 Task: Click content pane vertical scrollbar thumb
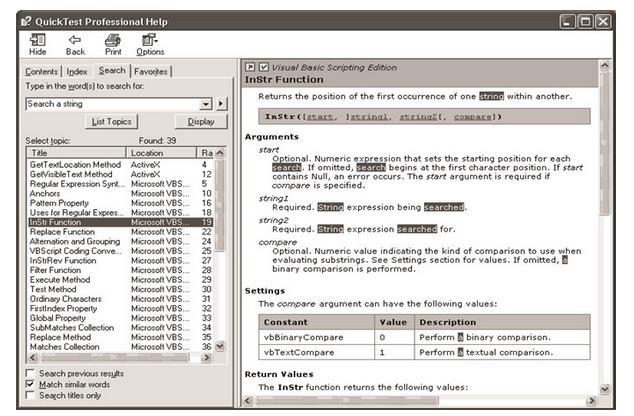604,144
